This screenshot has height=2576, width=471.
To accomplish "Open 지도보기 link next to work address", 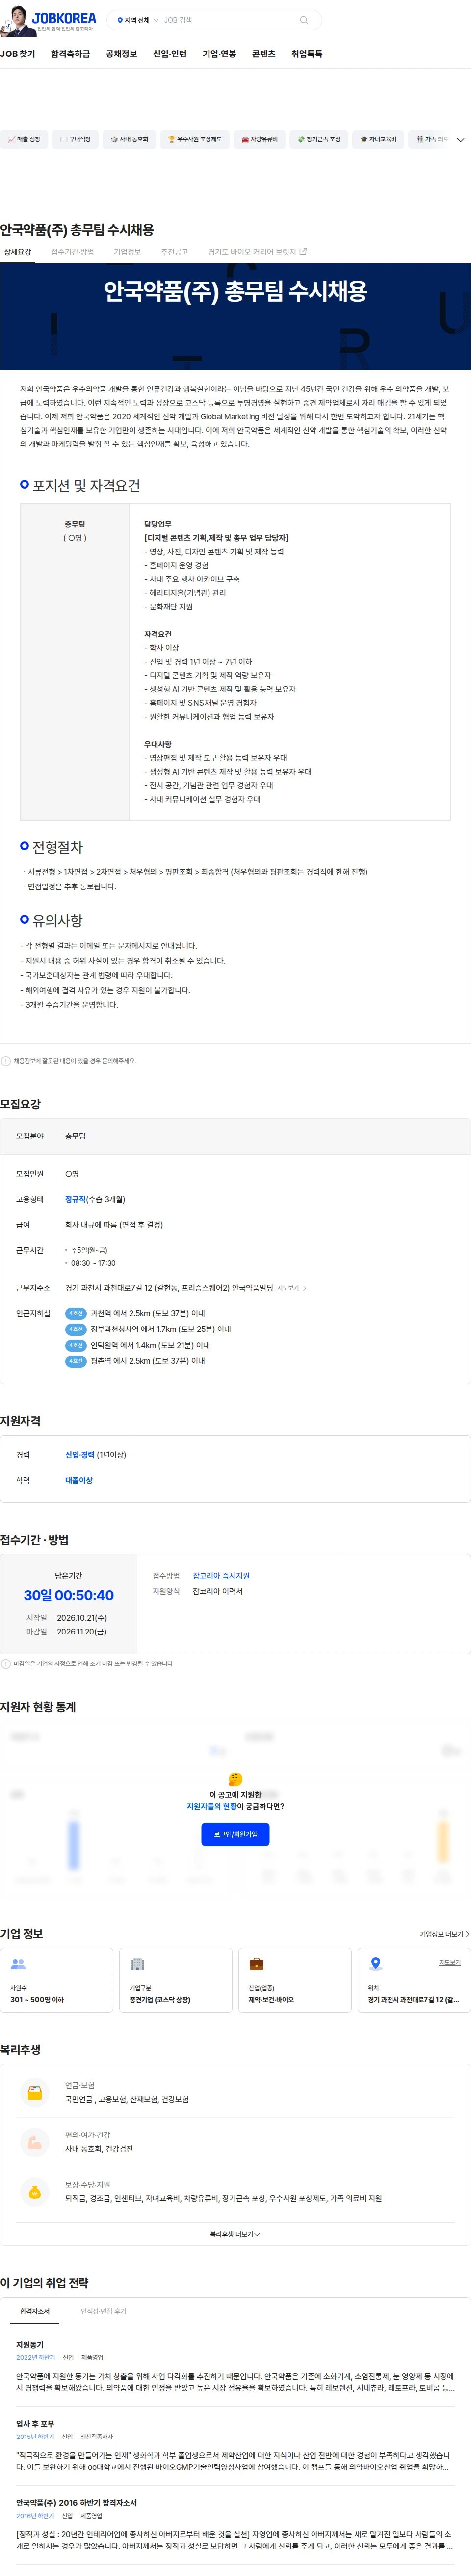I will tap(290, 1288).
